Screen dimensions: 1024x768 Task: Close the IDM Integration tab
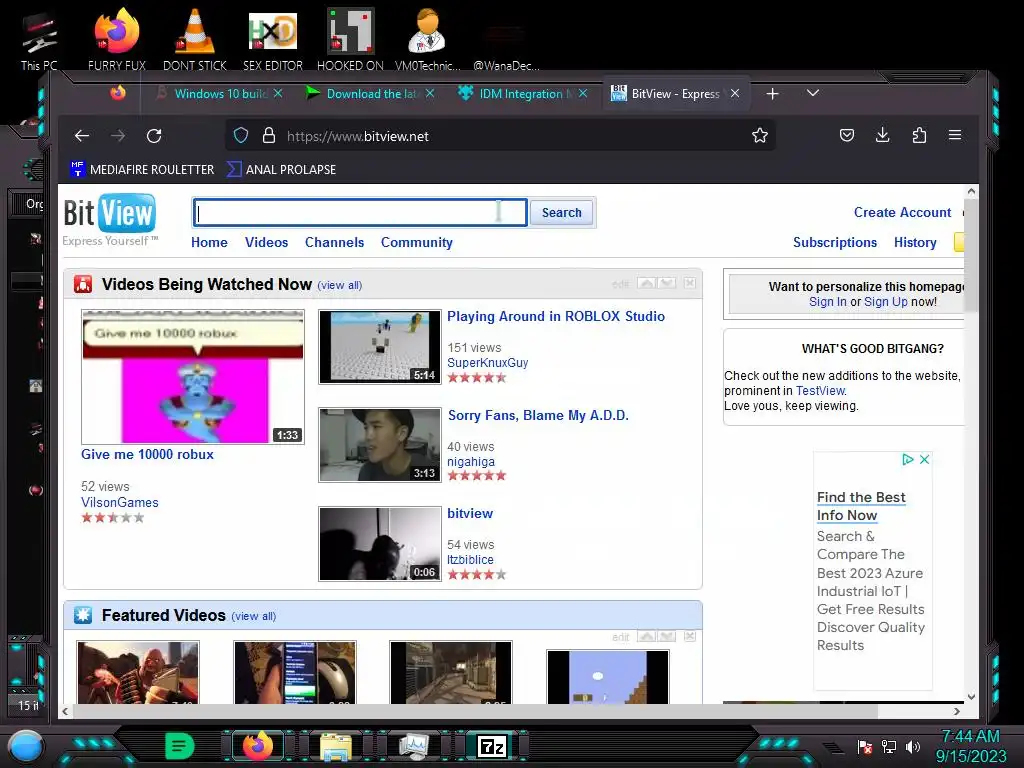pos(583,93)
